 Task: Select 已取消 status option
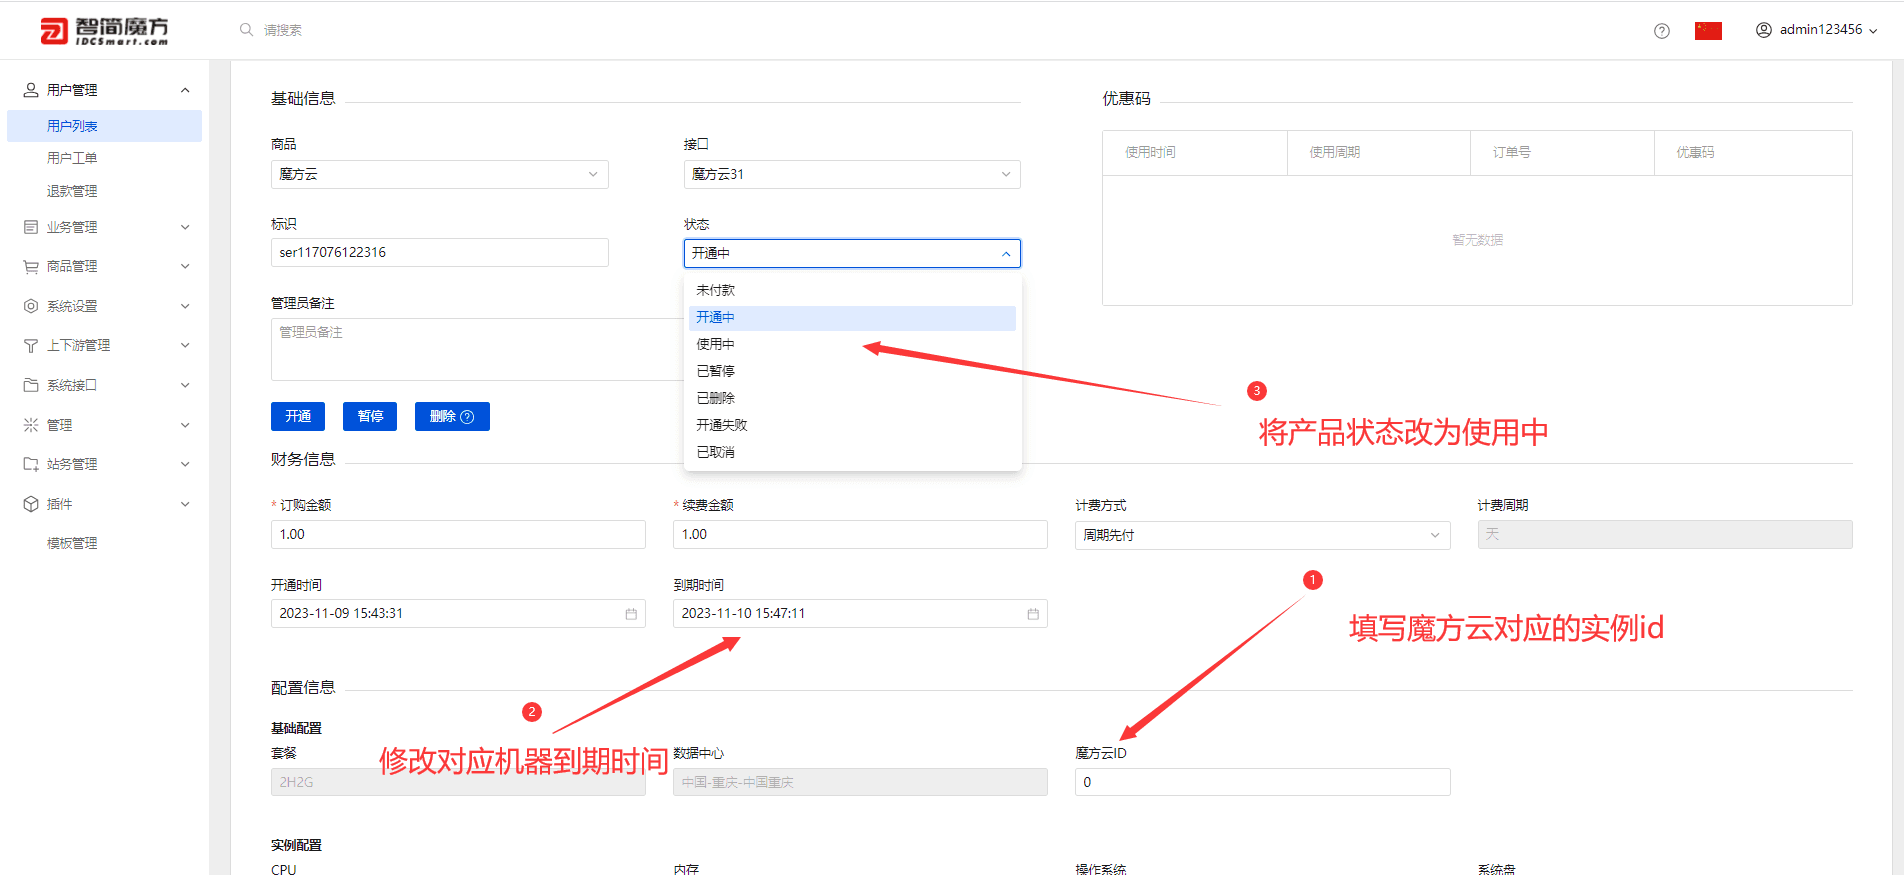click(x=852, y=452)
